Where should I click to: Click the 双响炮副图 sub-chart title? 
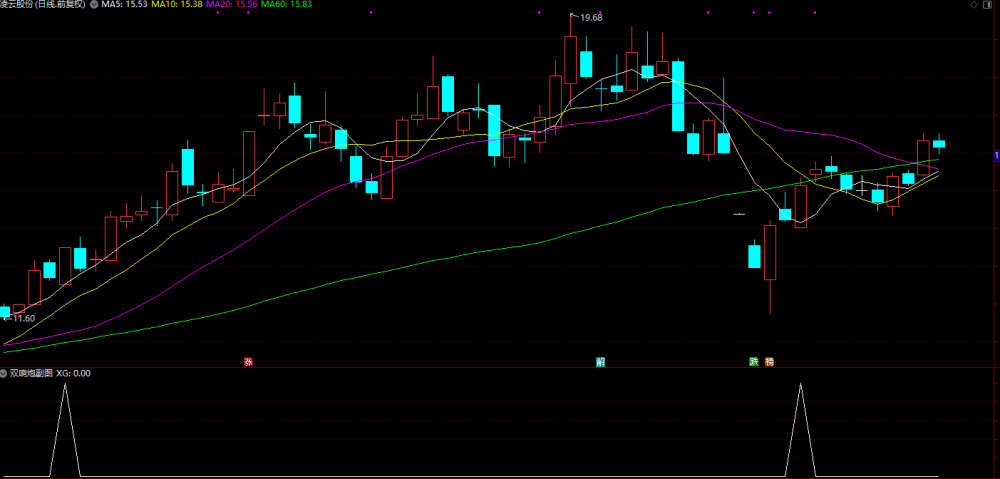[x=31, y=374]
